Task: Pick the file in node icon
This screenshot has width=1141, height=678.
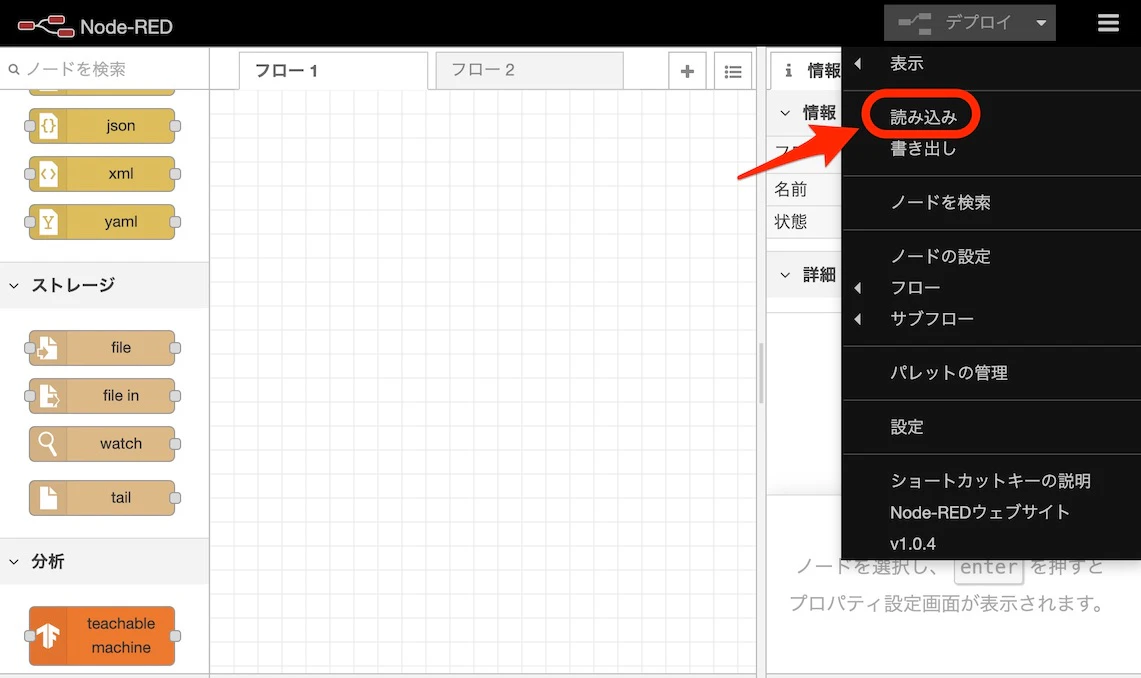Action: [48, 396]
